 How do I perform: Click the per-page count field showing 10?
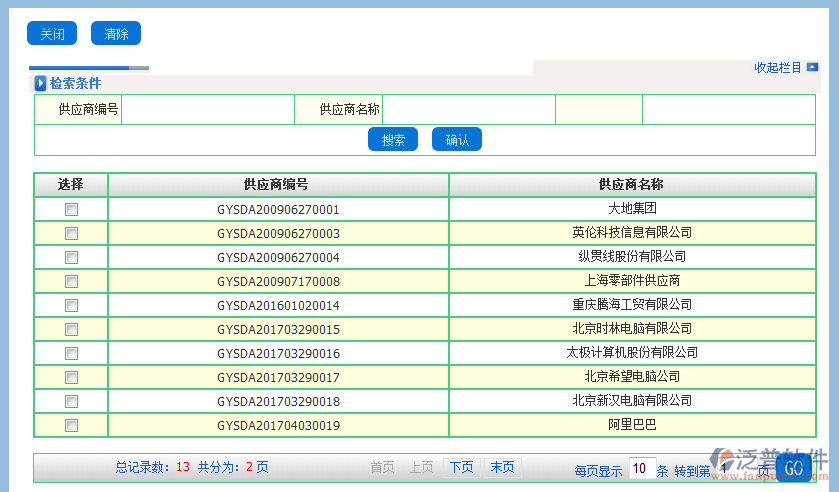[x=642, y=469]
